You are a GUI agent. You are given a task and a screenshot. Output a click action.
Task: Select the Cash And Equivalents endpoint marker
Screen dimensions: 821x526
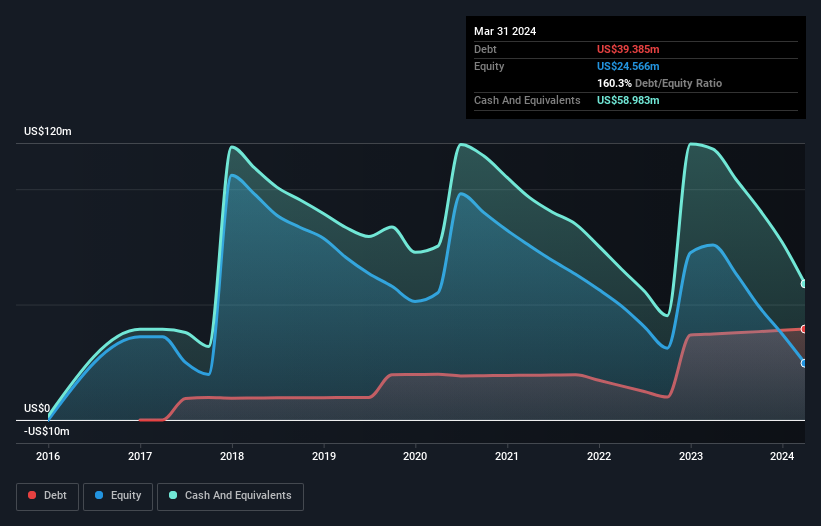pyautogui.click(x=804, y=284)
